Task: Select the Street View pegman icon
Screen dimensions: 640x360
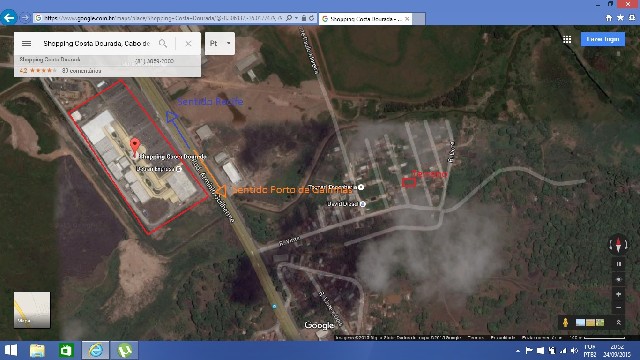Action: pyautogui.click(x=565, y=322)
